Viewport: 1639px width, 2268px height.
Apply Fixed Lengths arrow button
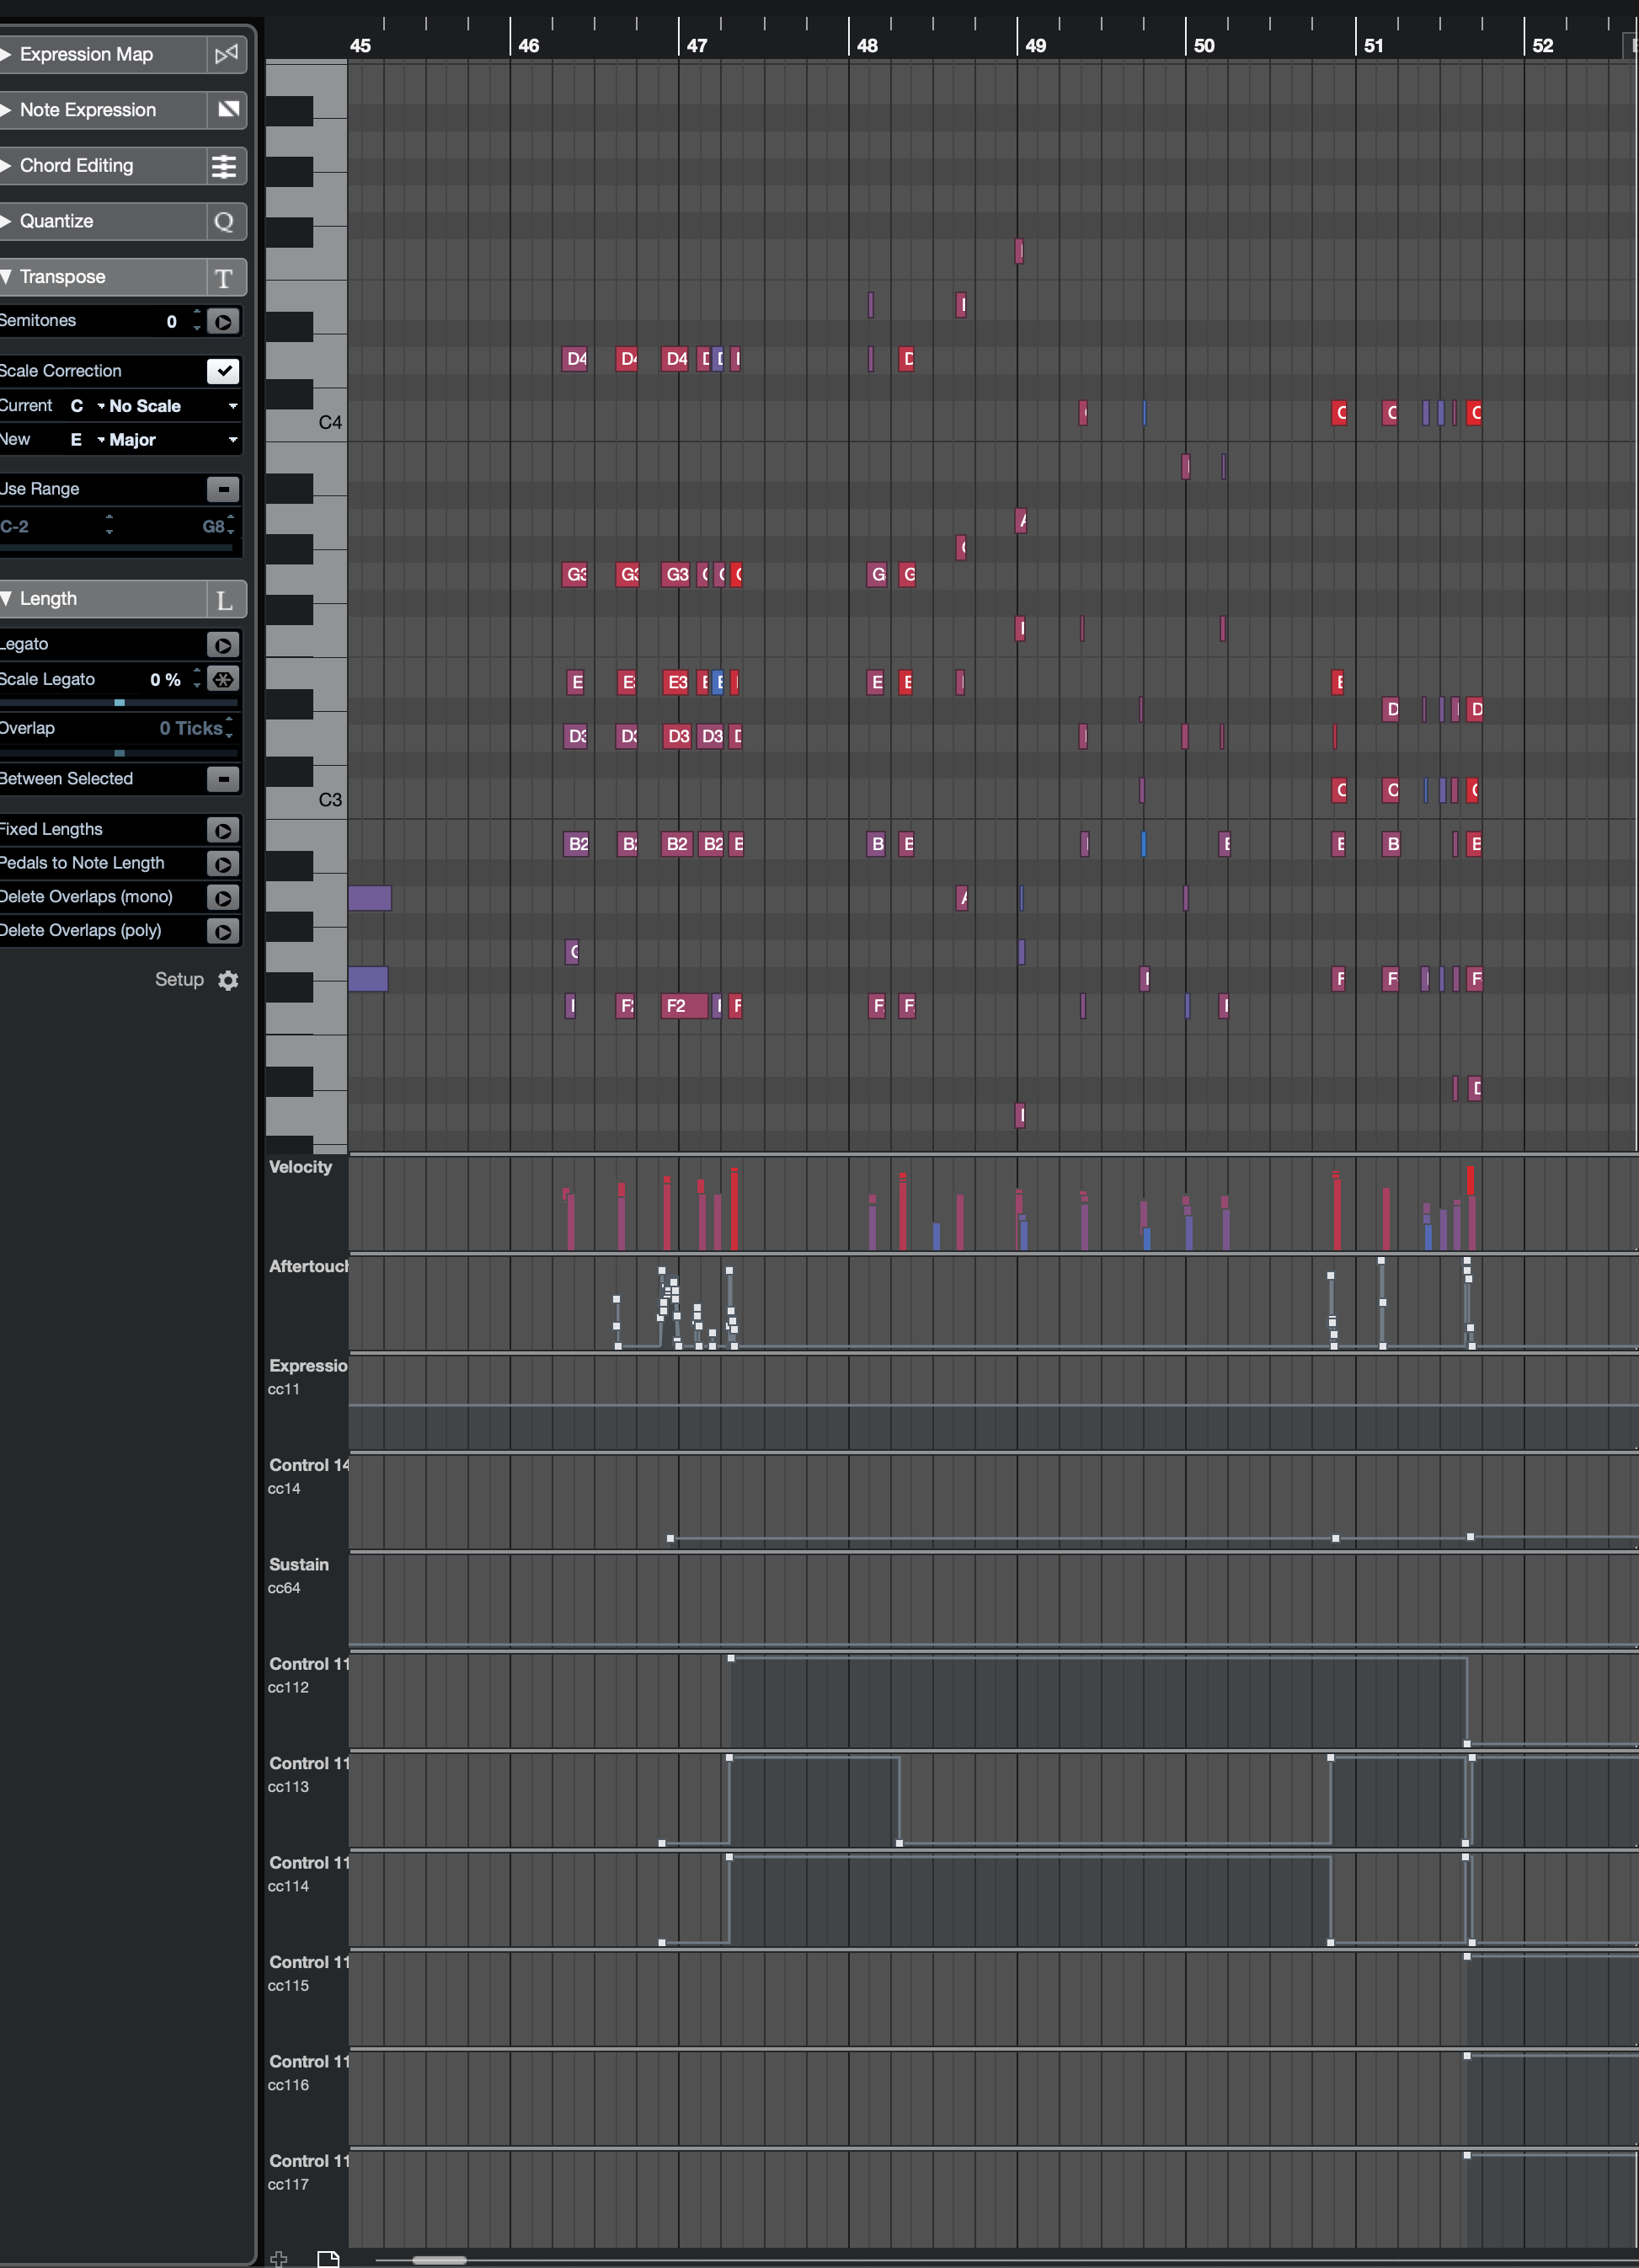(x=223, y=830)
